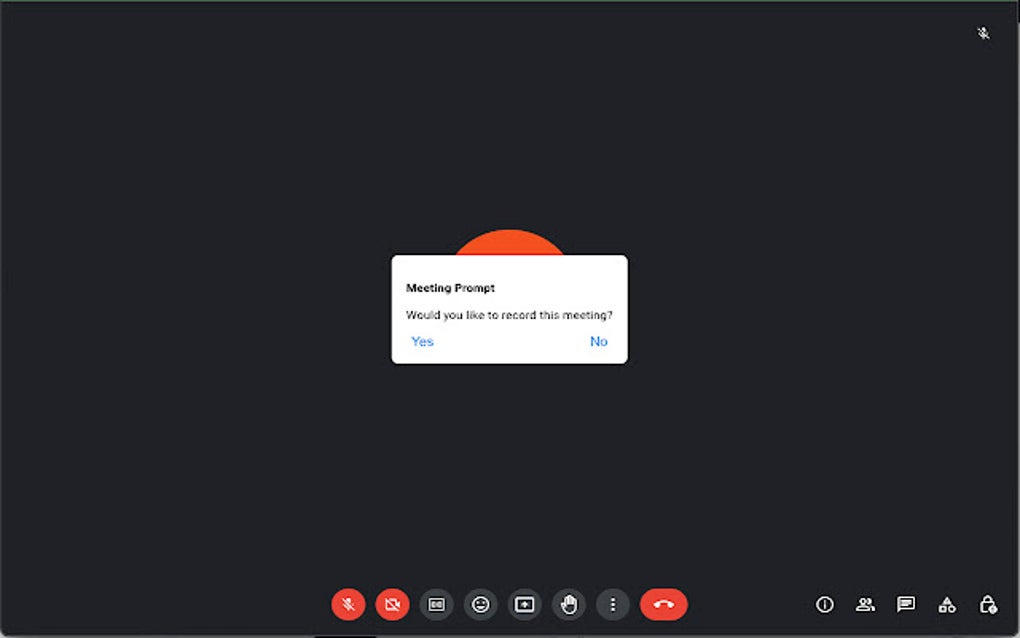Unmute the microphone
The height and width of the screenshot is (638, 1020).
[x=347, y=604]
